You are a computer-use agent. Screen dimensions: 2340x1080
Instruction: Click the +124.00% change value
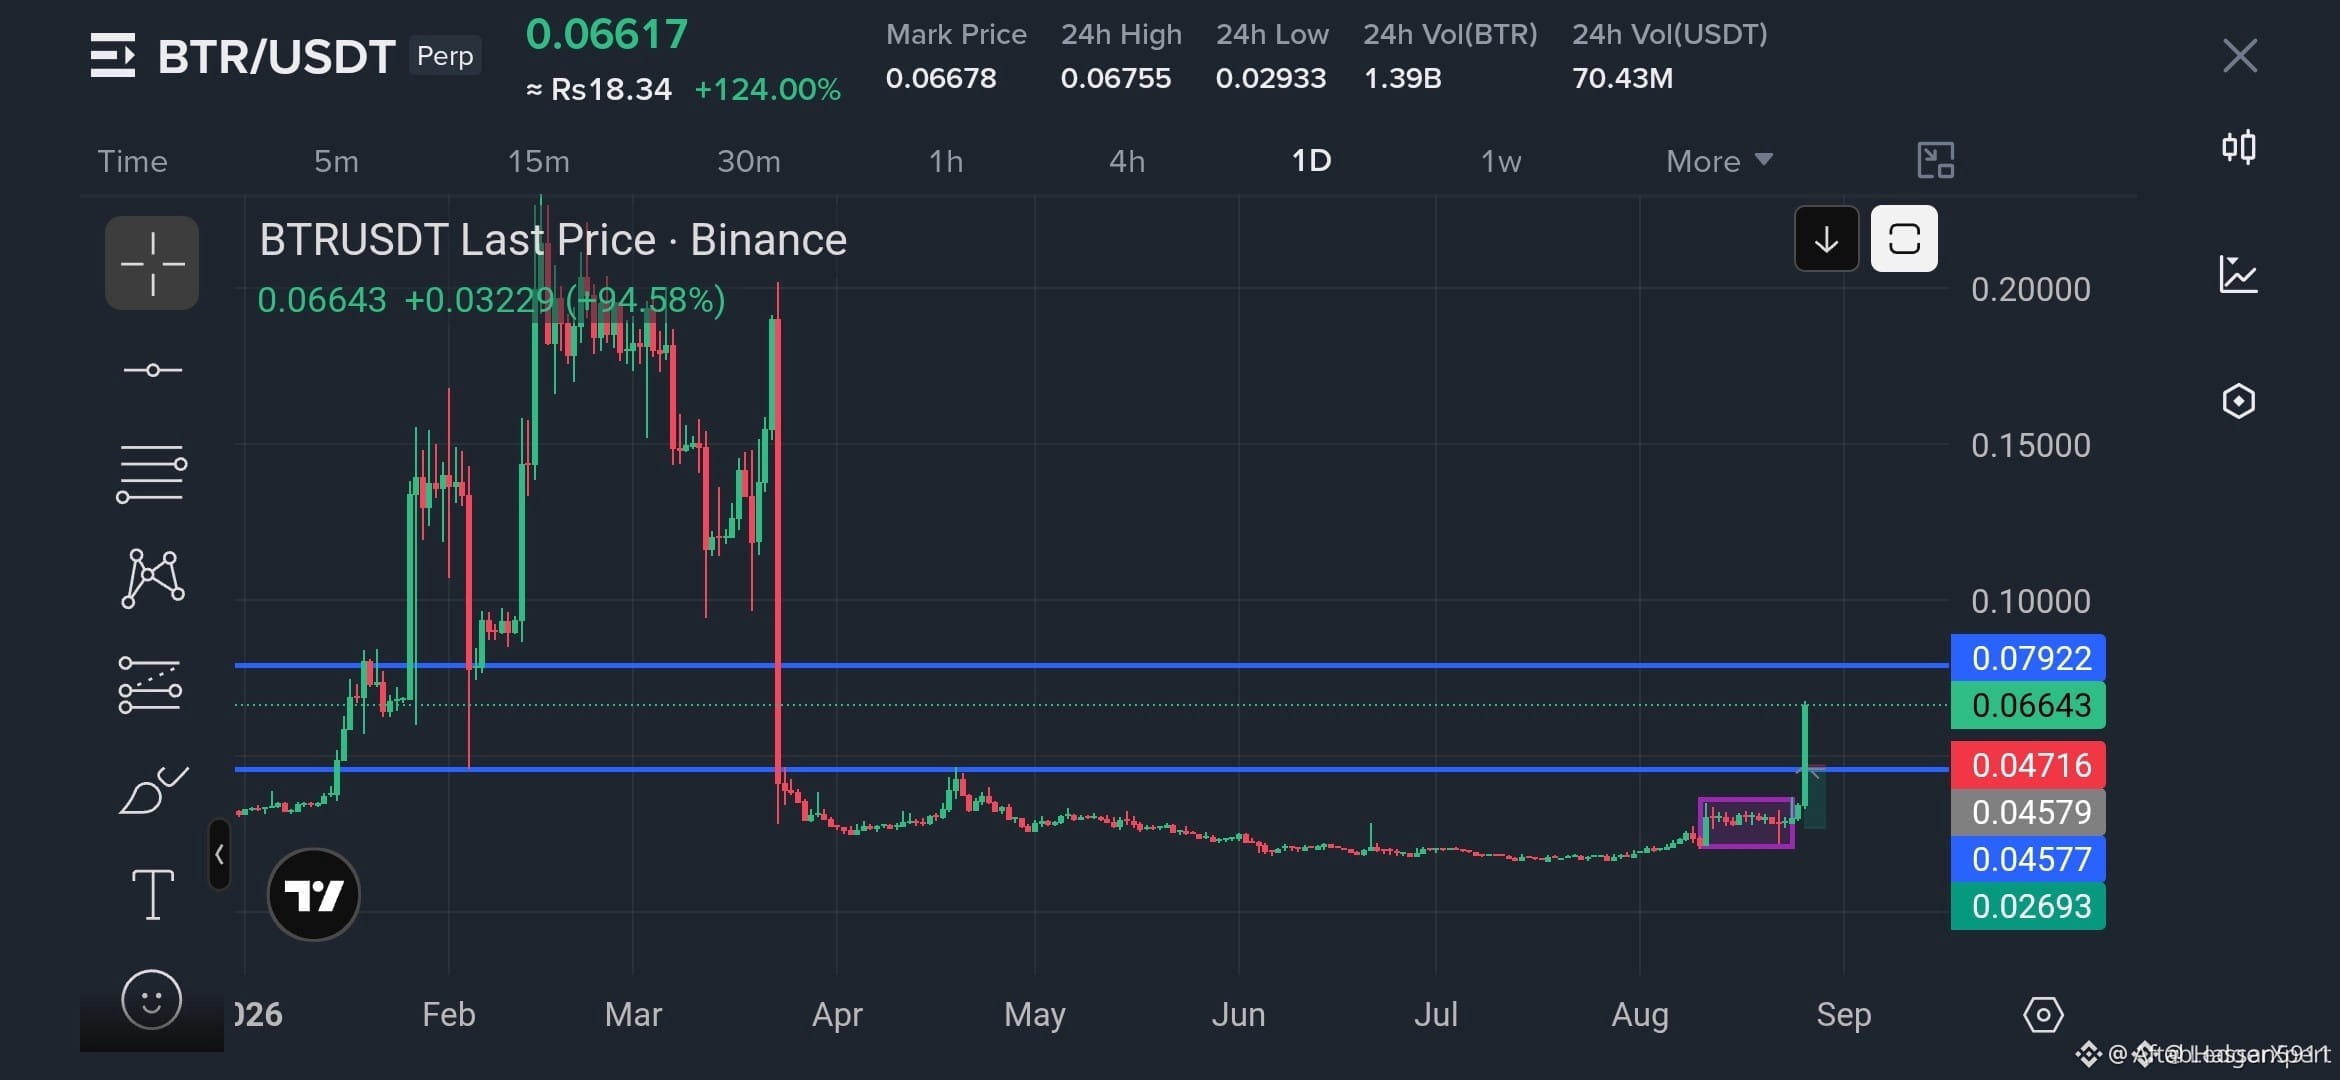coord(767,89)
